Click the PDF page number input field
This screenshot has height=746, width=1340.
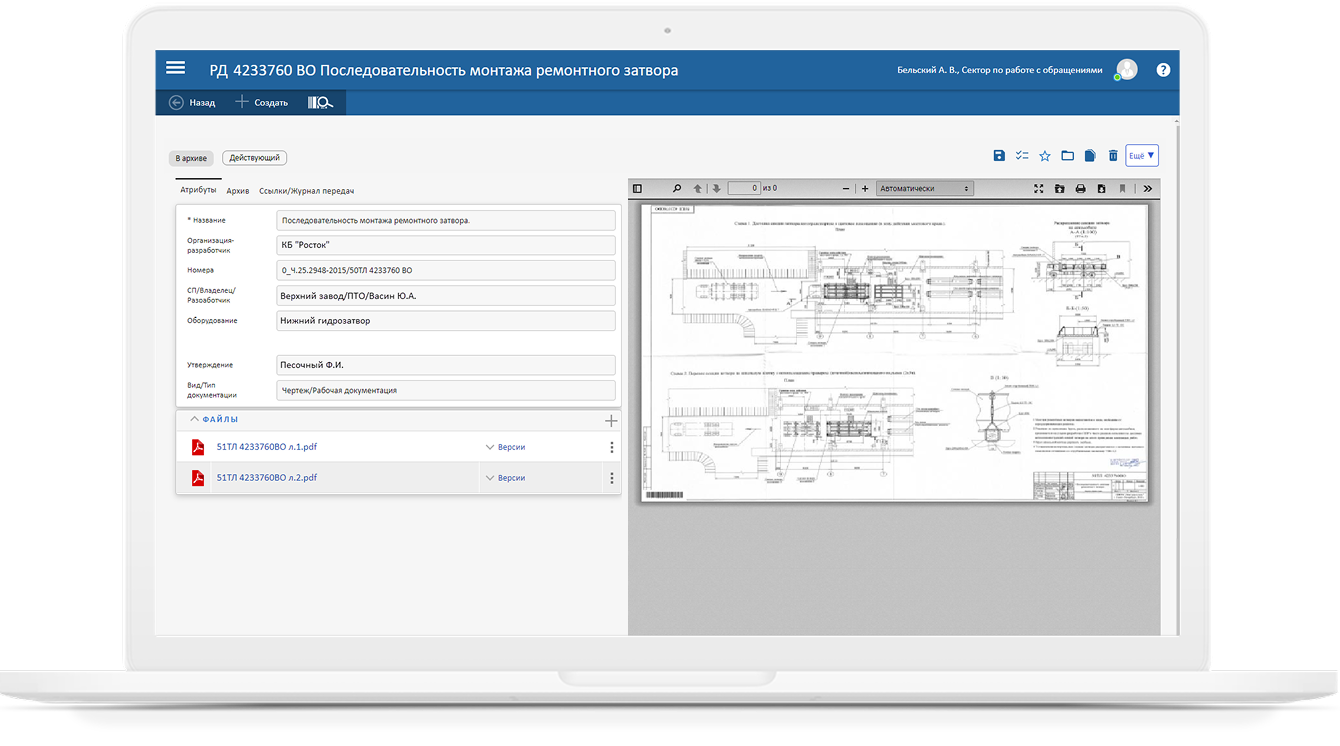(743, 188)
